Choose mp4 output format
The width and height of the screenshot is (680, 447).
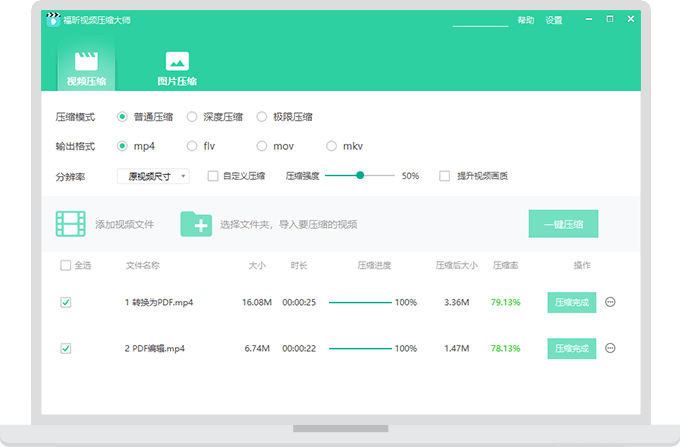[122, 146]
